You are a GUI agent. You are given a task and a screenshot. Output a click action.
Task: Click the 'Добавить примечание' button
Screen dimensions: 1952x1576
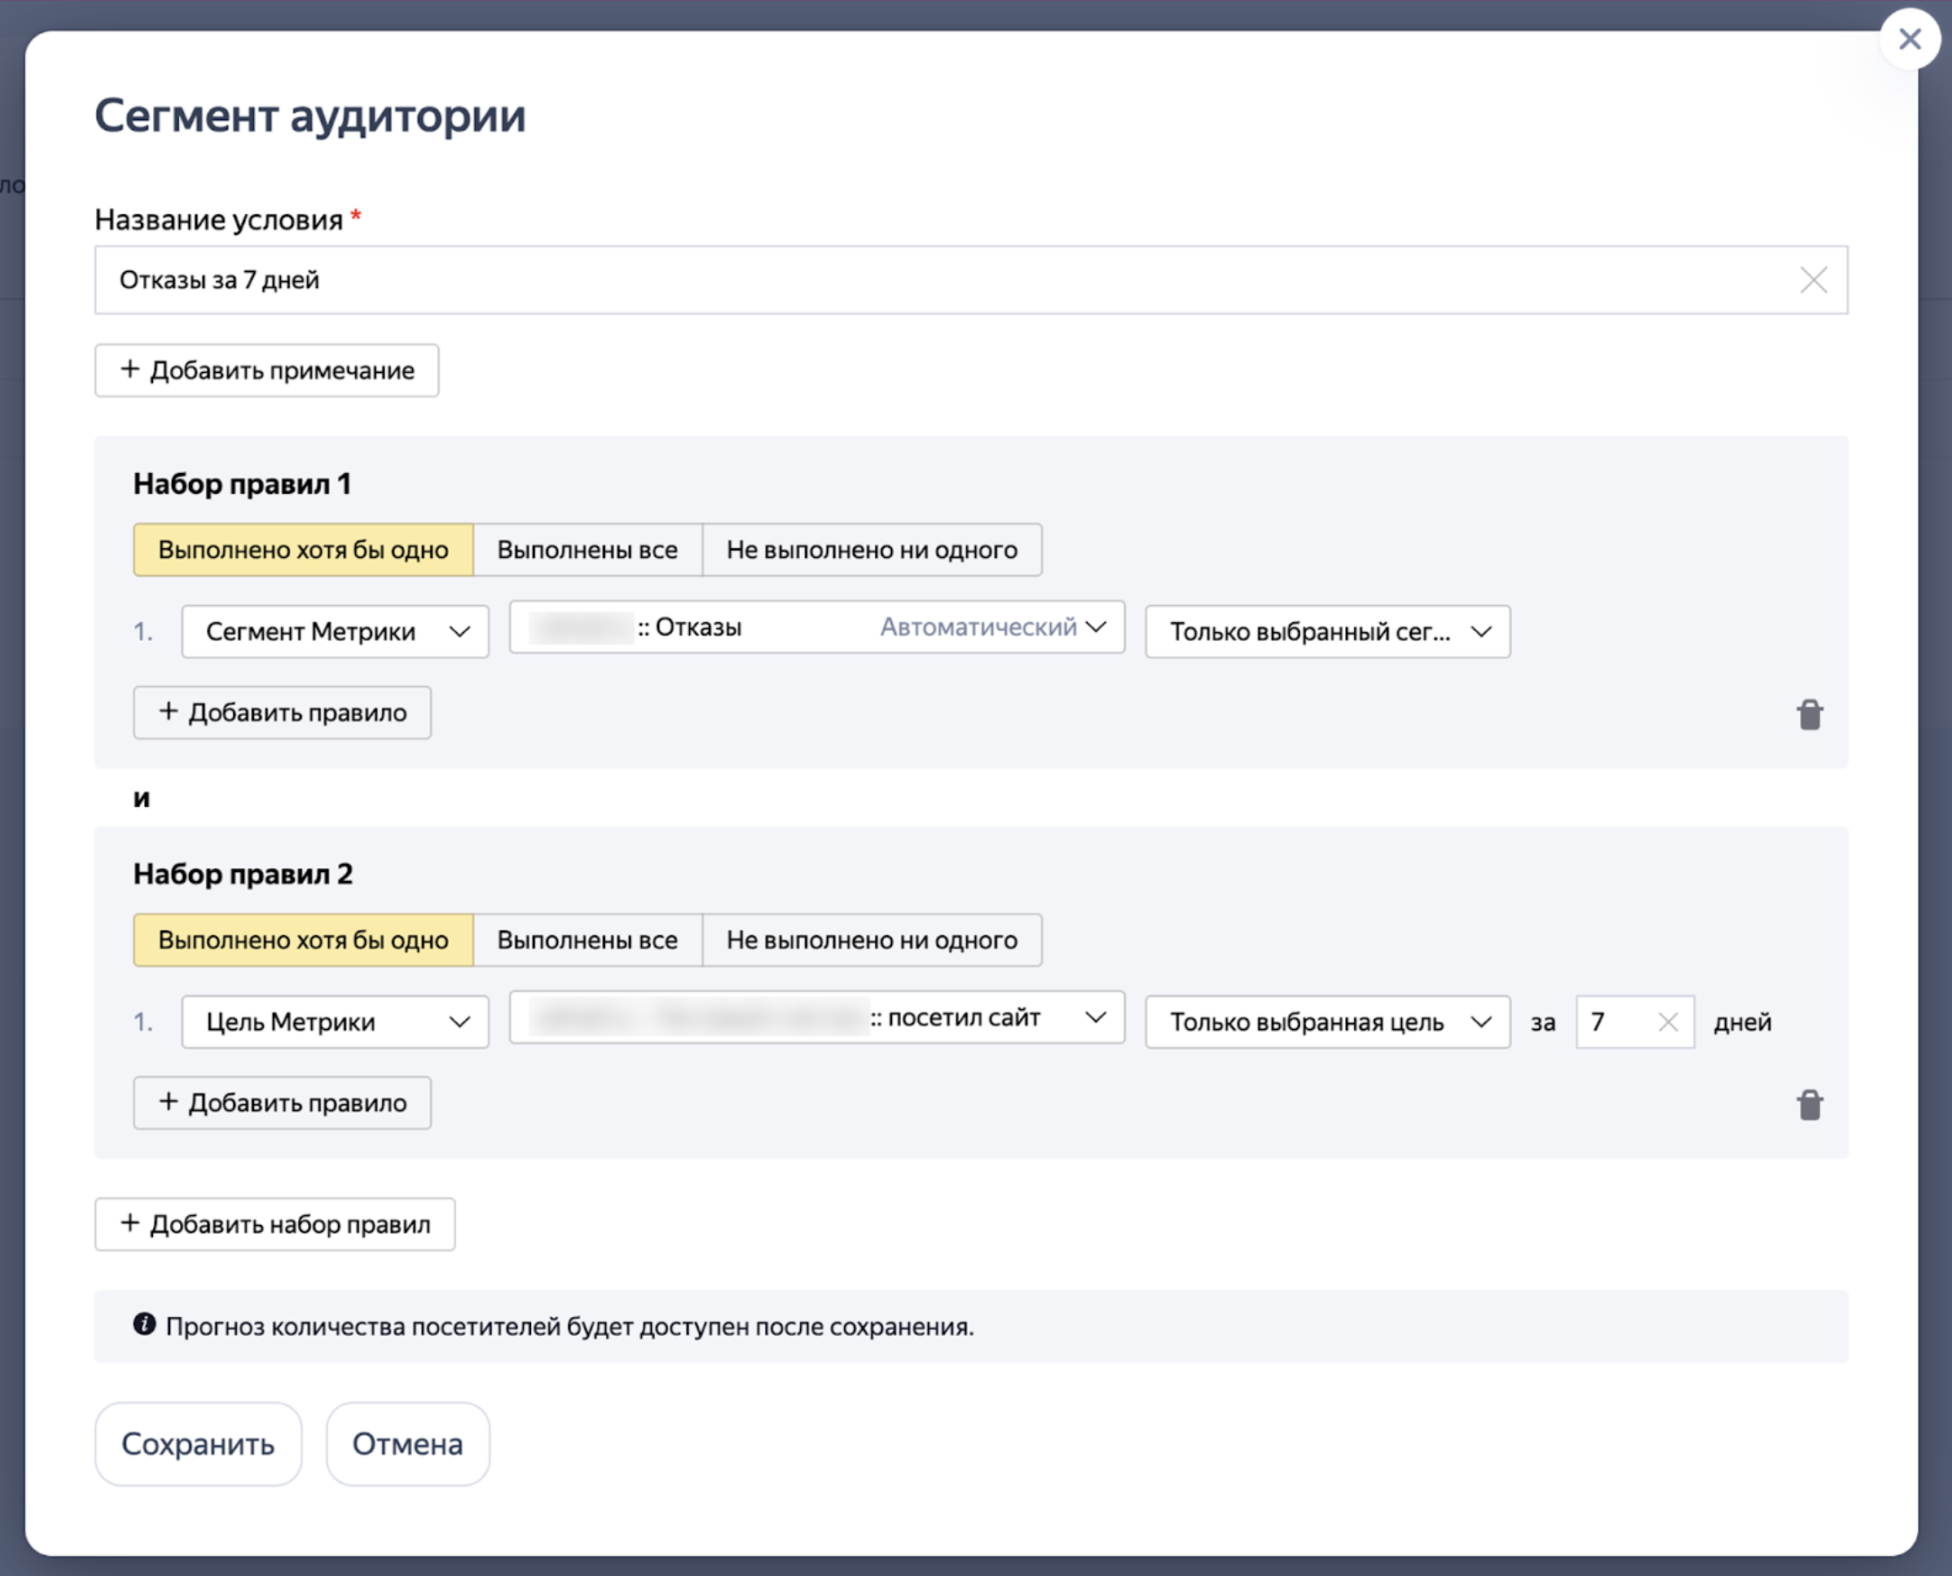tap(266, 371)
